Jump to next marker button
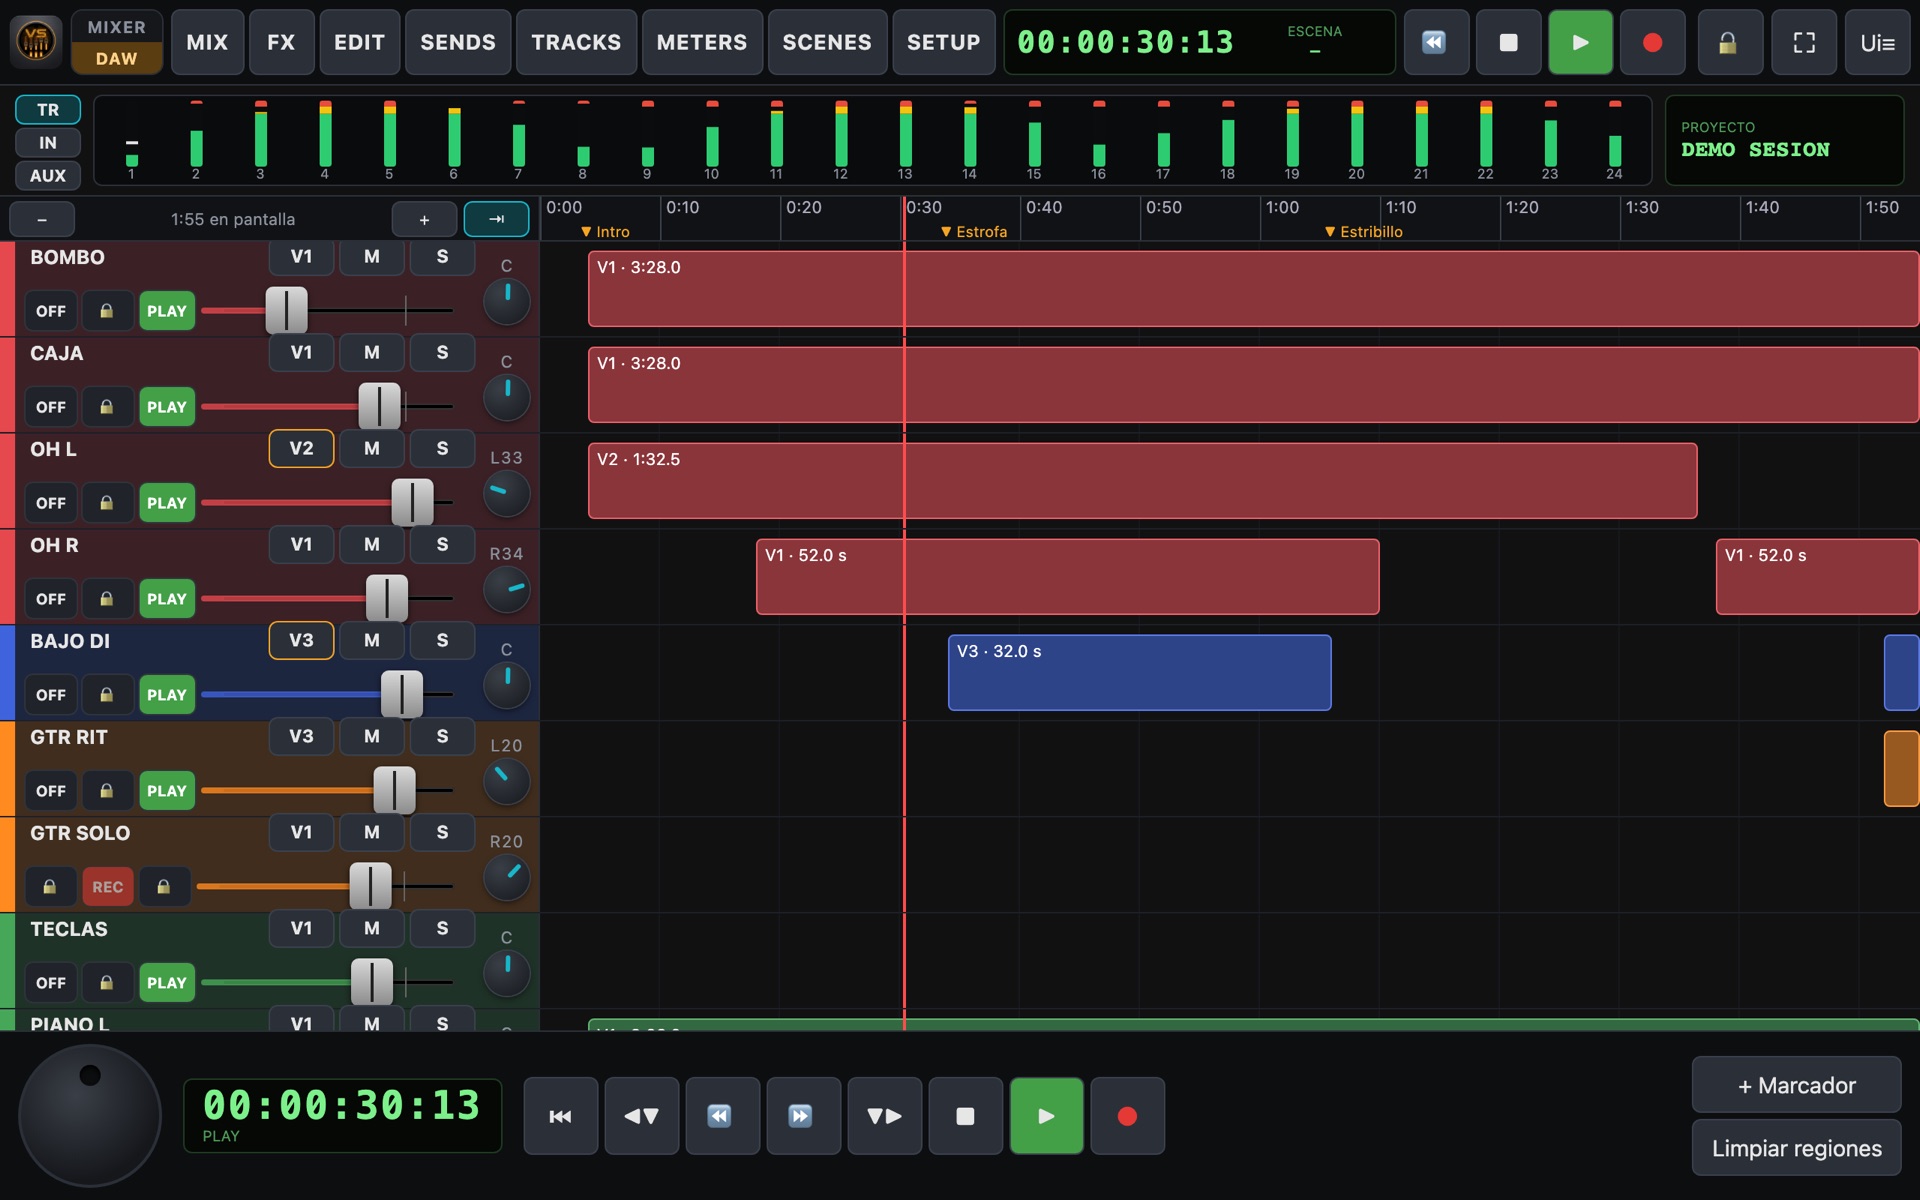1920x1200 pixels. [x=885, y=1116]
